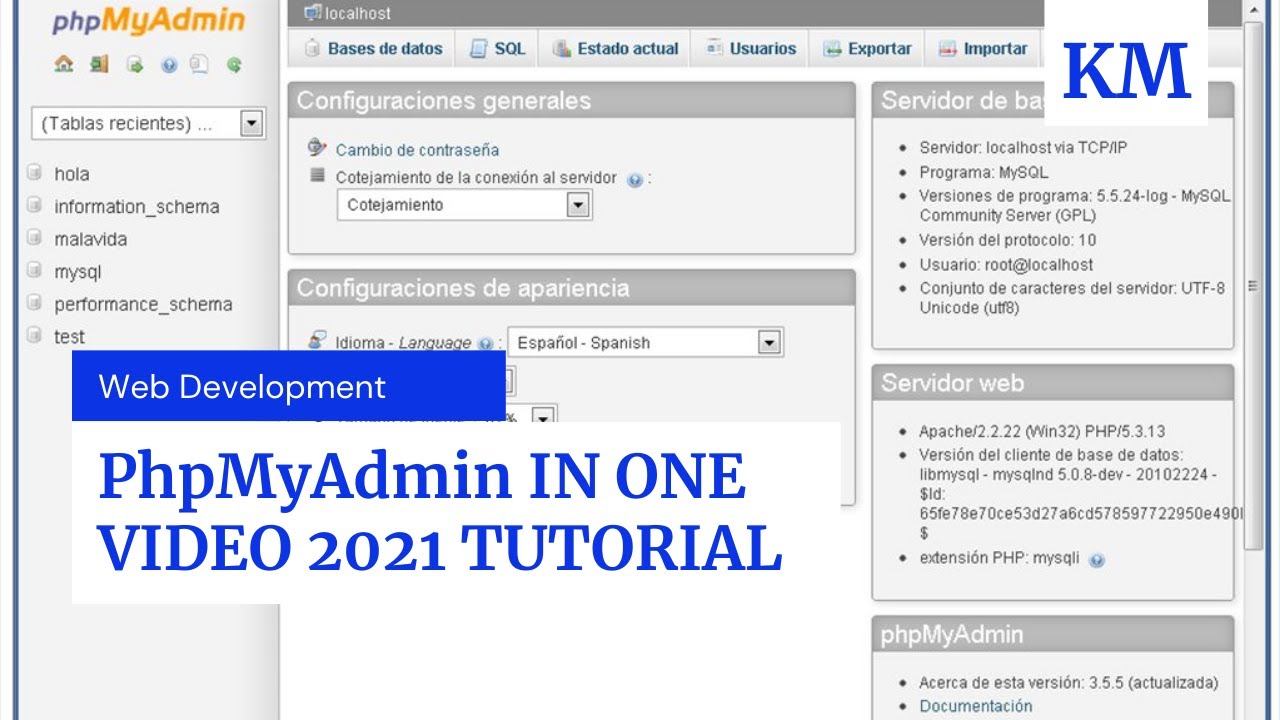Open the Estado actual tab
The image size is (1280, 720).
615,48
